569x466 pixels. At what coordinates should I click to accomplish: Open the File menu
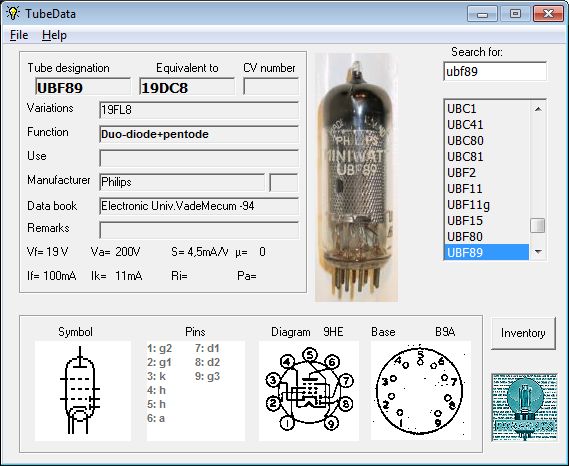click(19, 35)
